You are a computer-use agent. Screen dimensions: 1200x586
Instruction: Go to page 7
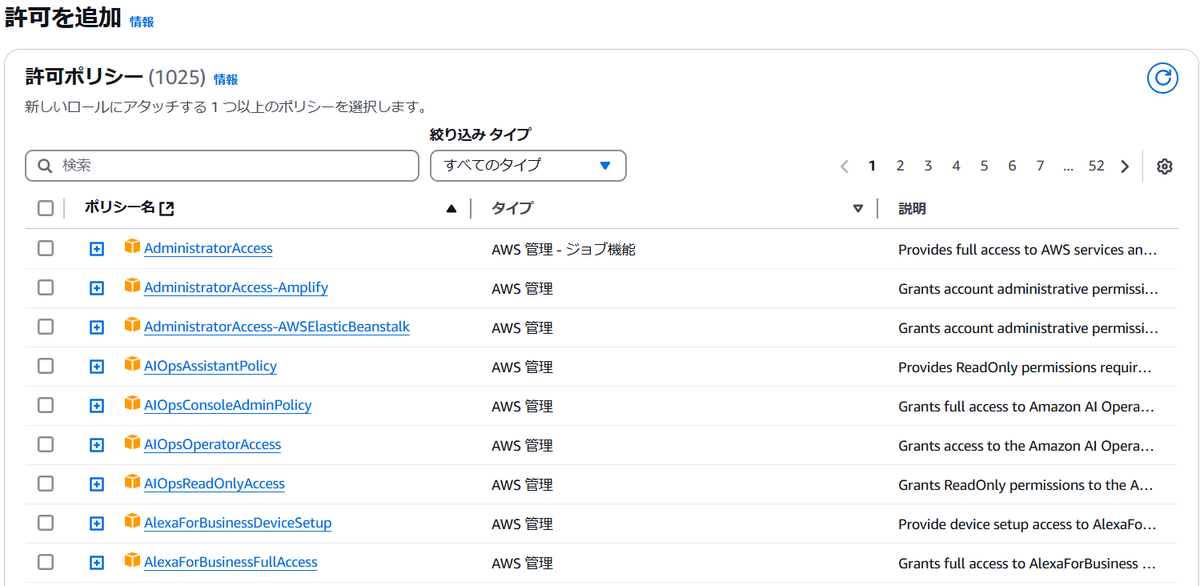point(1040,166)
